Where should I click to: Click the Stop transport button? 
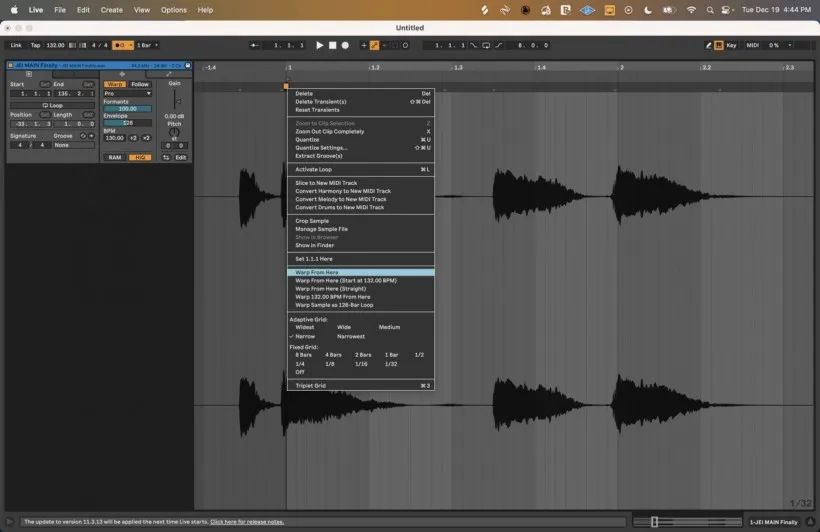pyautogui.click(x=332, y=46)
